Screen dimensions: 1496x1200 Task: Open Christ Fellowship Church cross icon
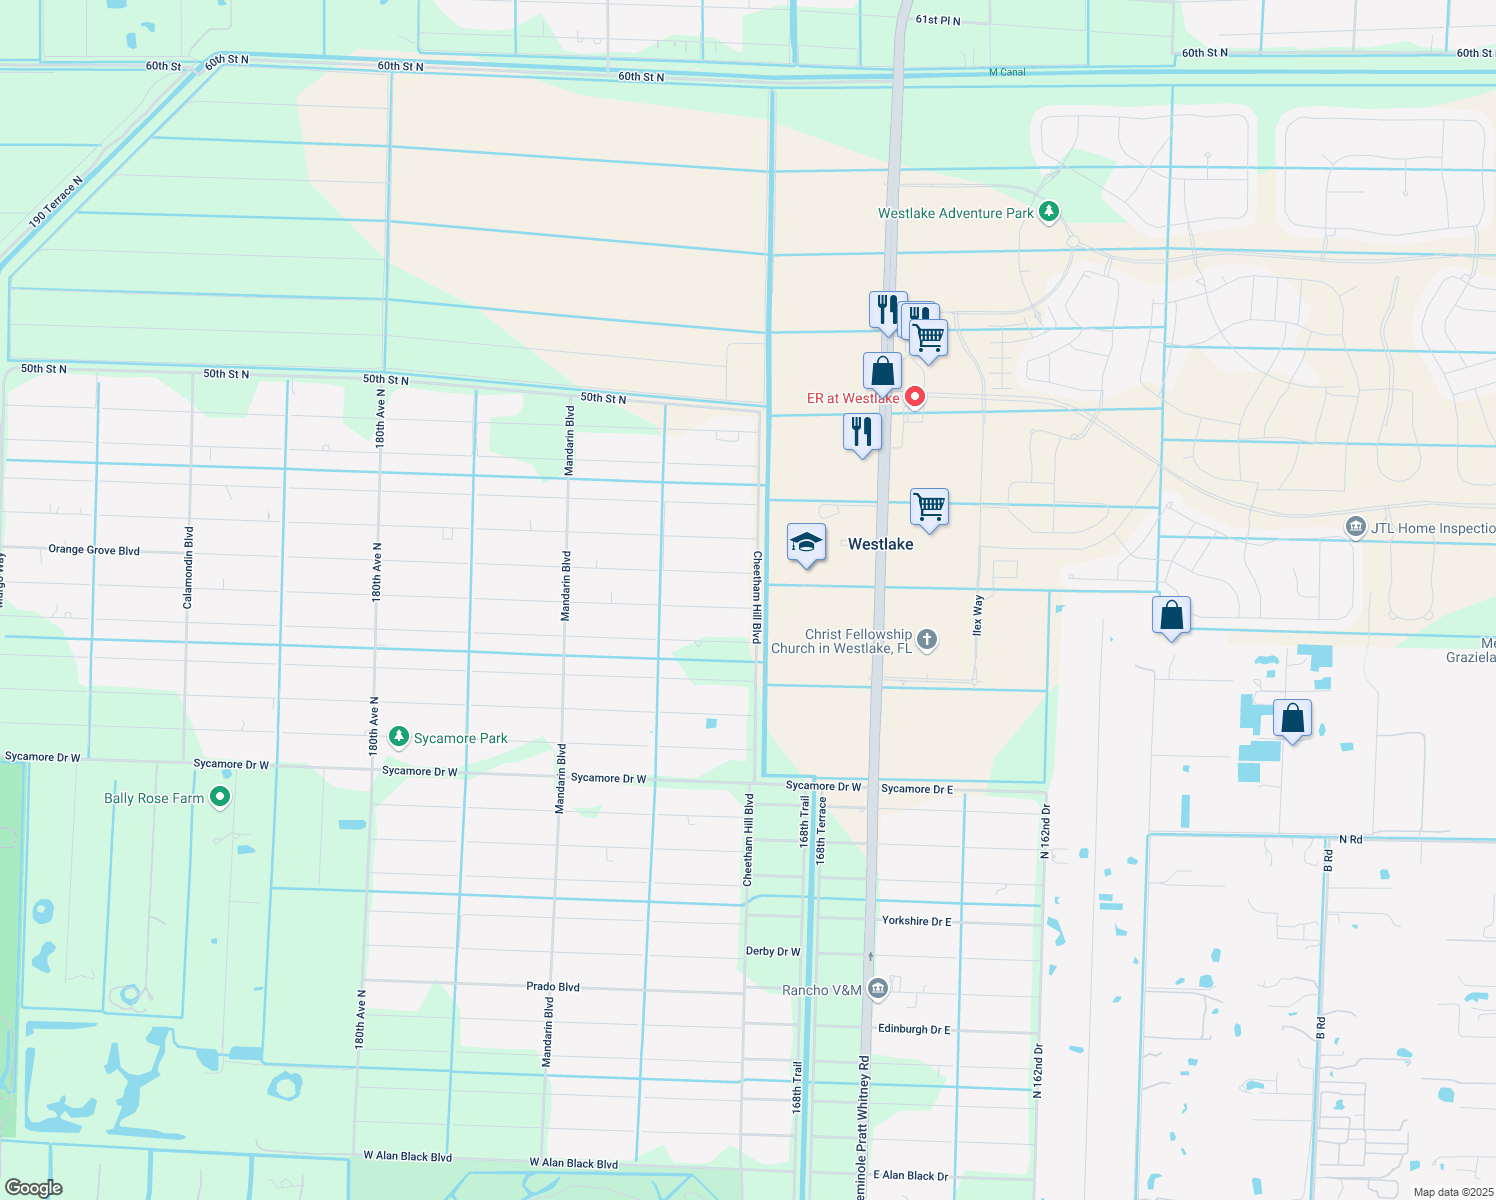(927, 640)
